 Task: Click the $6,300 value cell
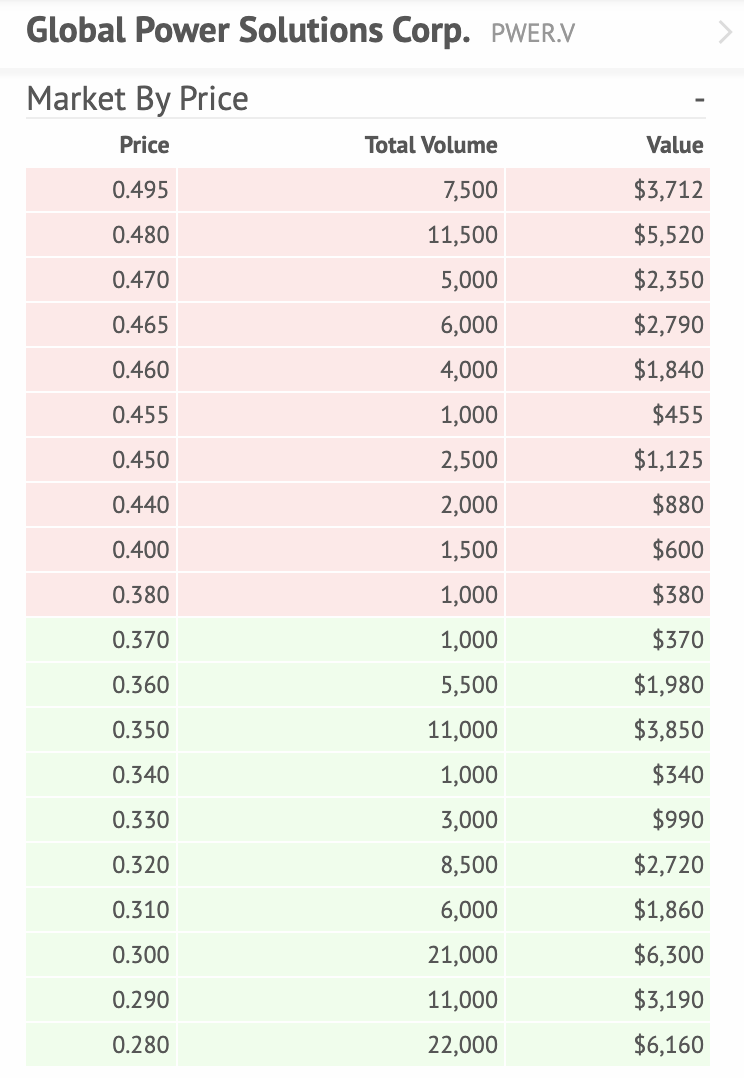[x=668, y=955]
